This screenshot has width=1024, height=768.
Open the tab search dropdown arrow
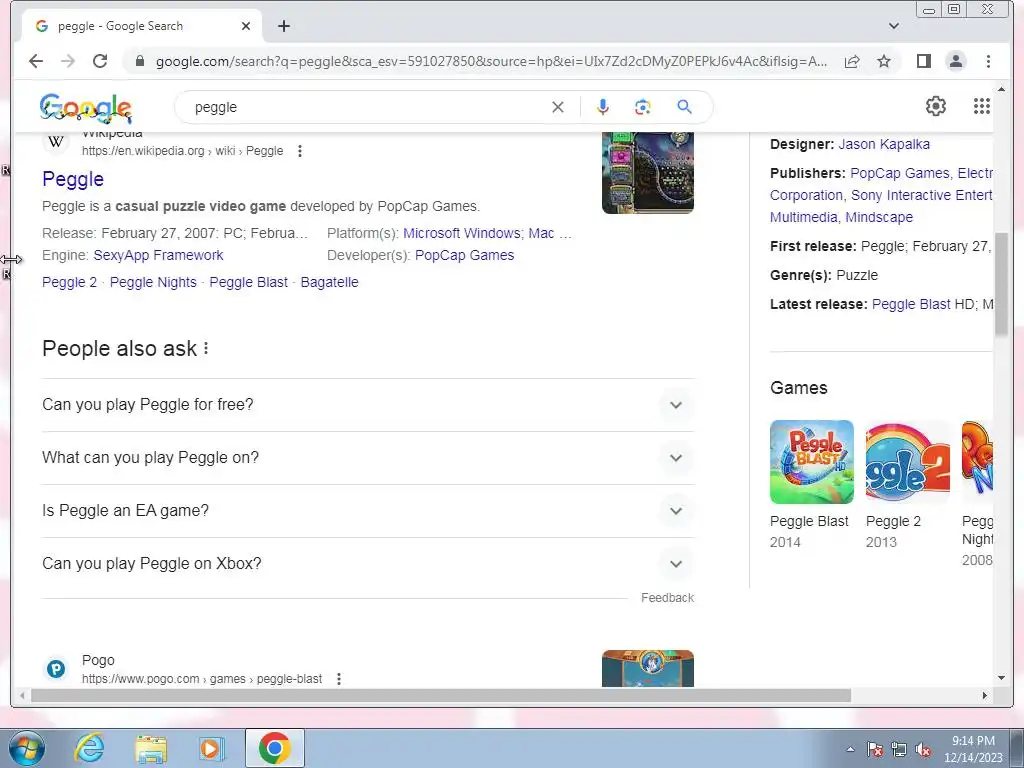(894, 26)
